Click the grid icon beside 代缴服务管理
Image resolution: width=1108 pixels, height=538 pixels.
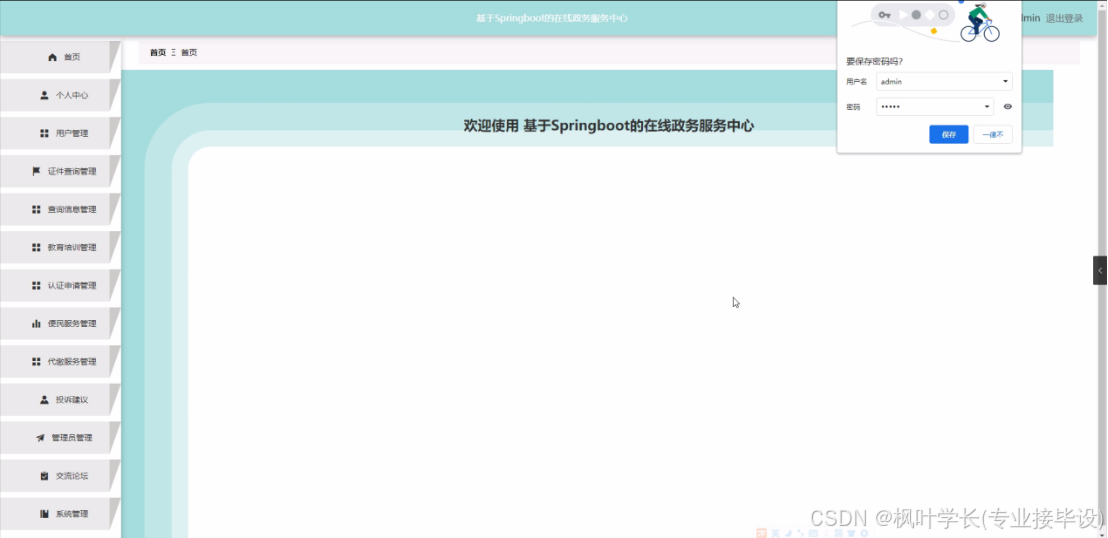point(37,362)
